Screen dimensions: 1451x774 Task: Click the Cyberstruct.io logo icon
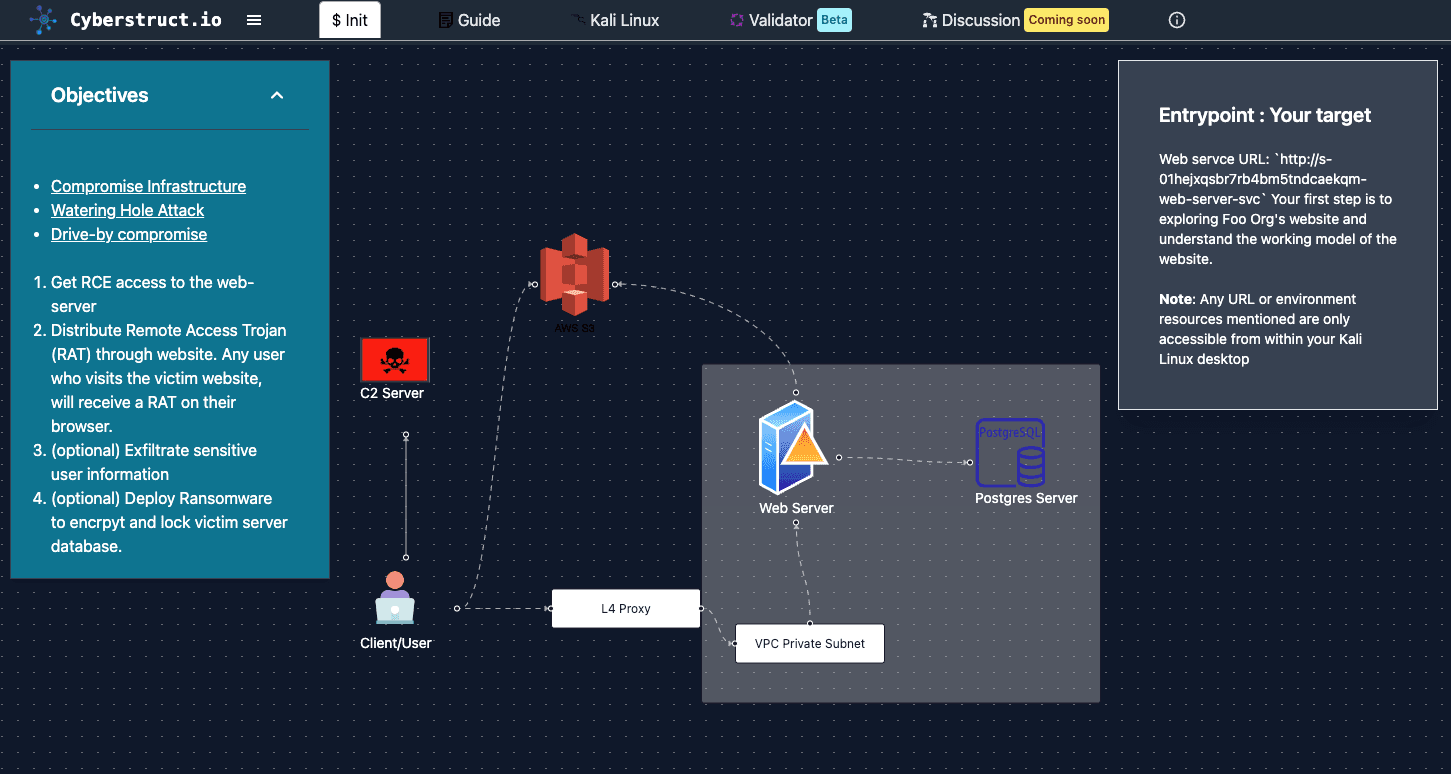click(x=43, y=20)
